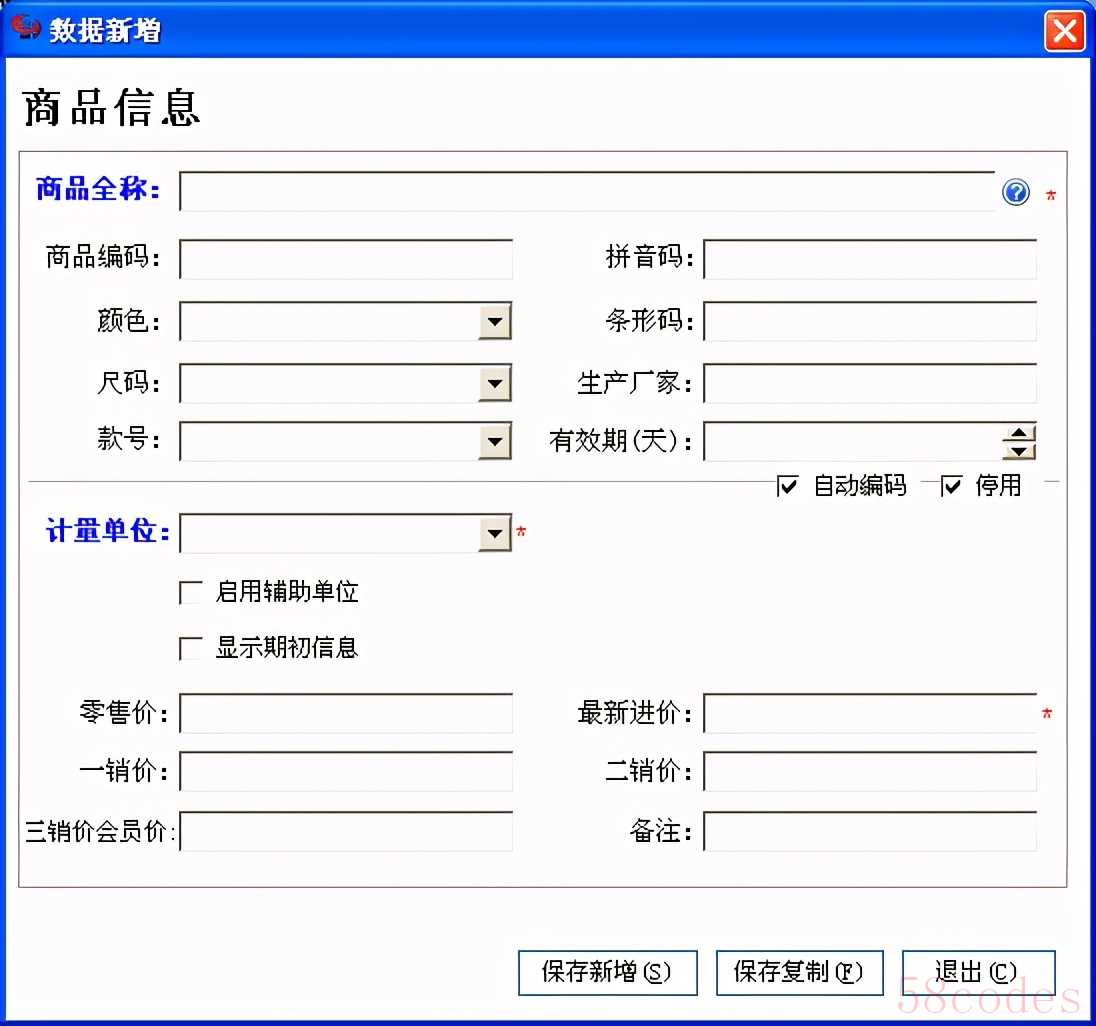Screen dimensions: 1096x1026
Task: Uncheck the 停用 checkbox
Action: tap(951, 486)
